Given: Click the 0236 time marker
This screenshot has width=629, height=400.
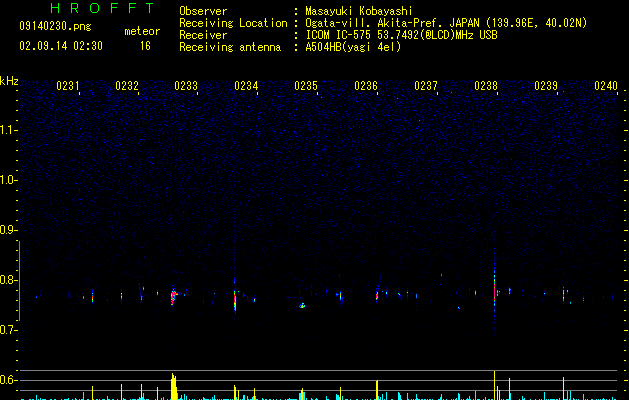Looking at the screenshot, I should point(366,86).
